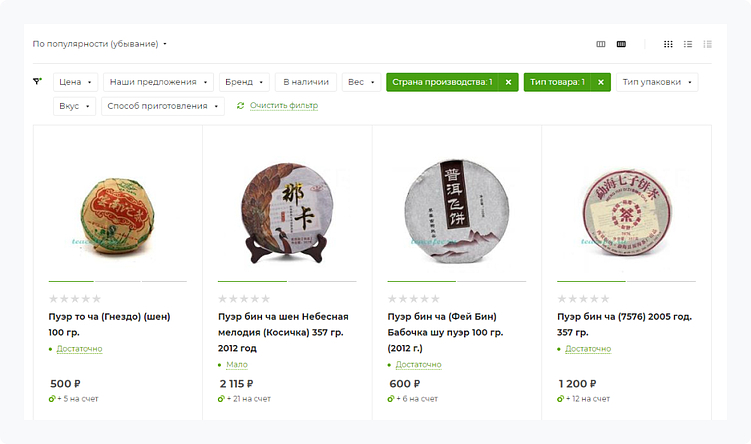Remove the 'Страна производства' filter

508,82
